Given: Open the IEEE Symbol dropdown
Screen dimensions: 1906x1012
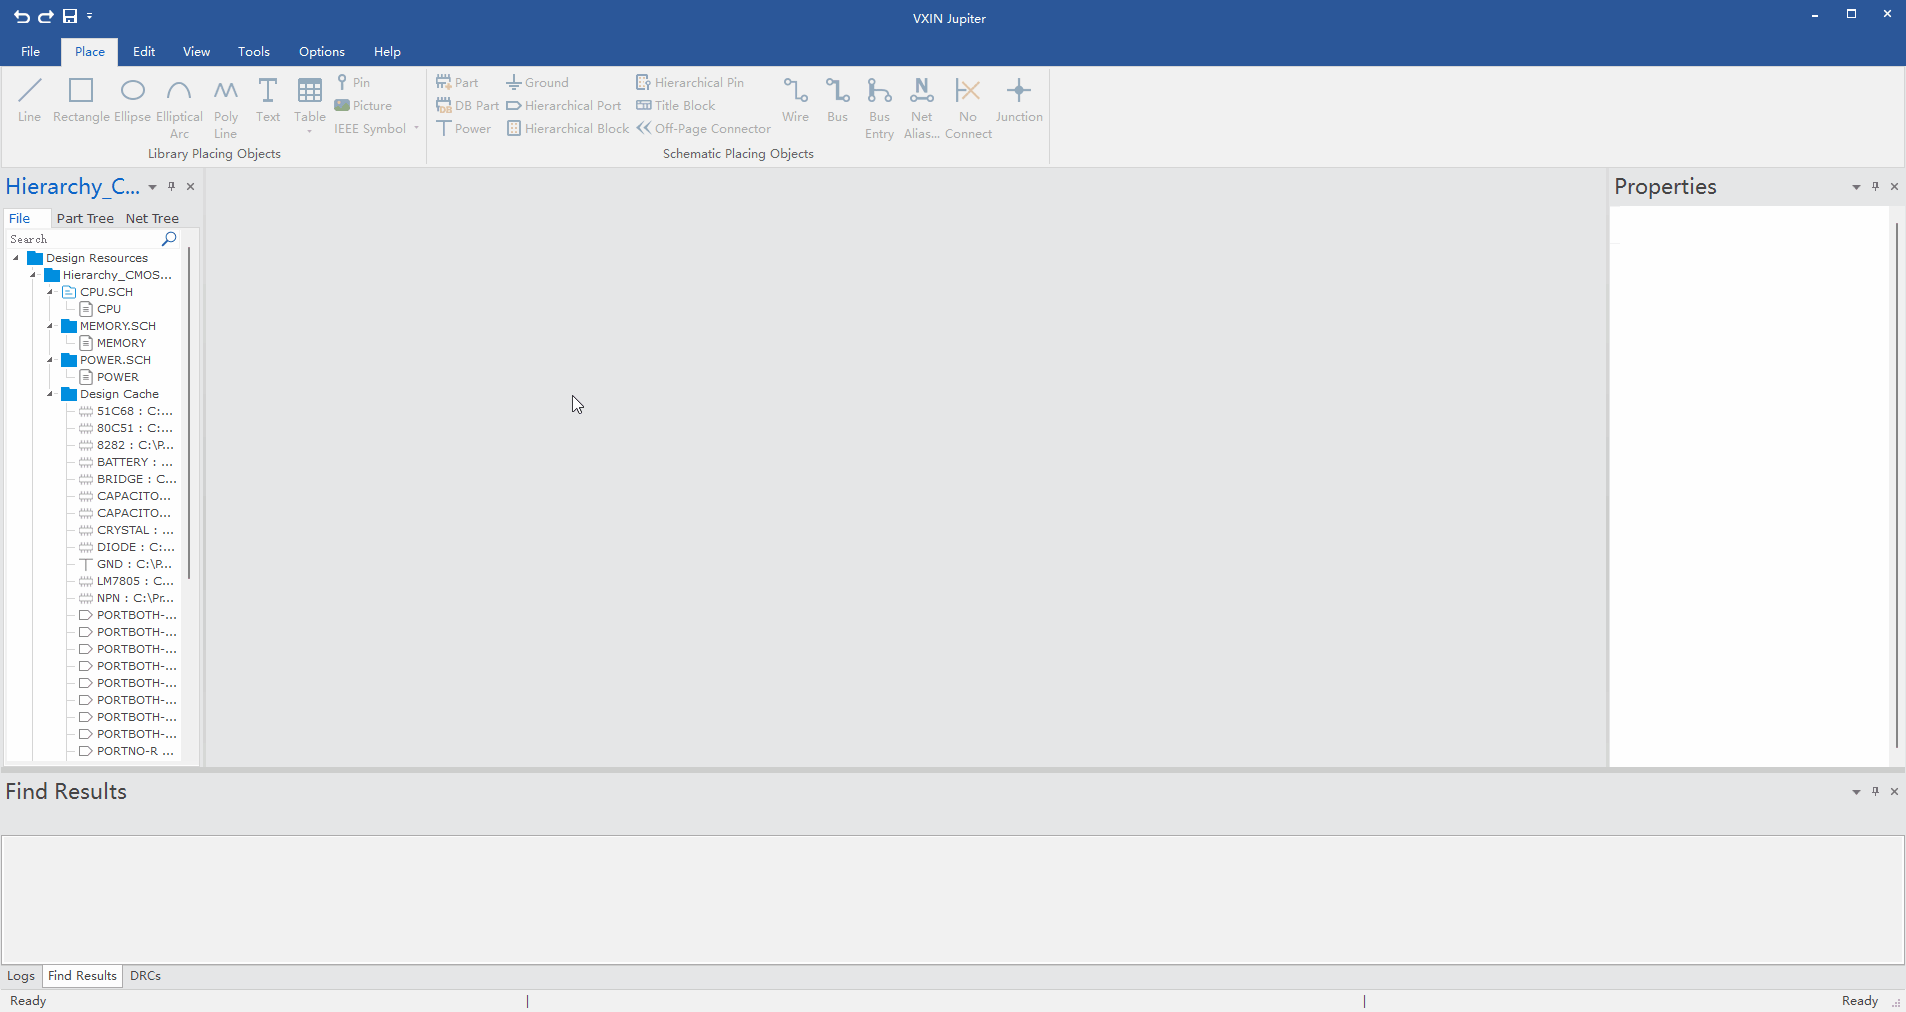Looking at the screenshot, I should coord(376,128).
